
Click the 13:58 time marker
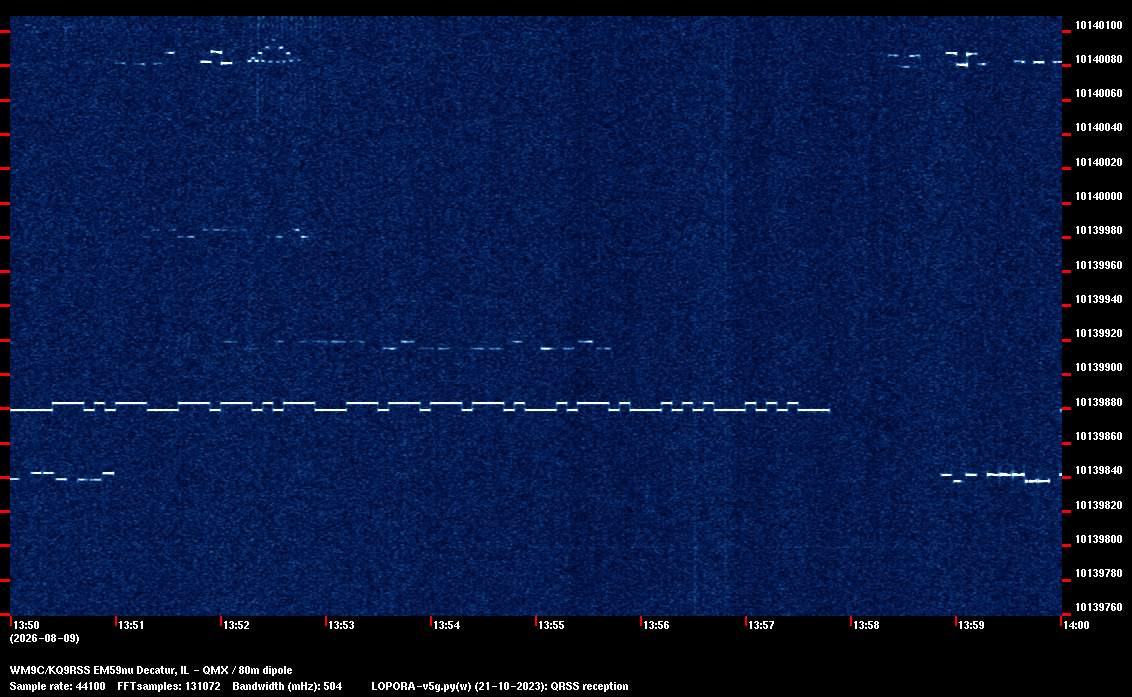pos(866,625)
